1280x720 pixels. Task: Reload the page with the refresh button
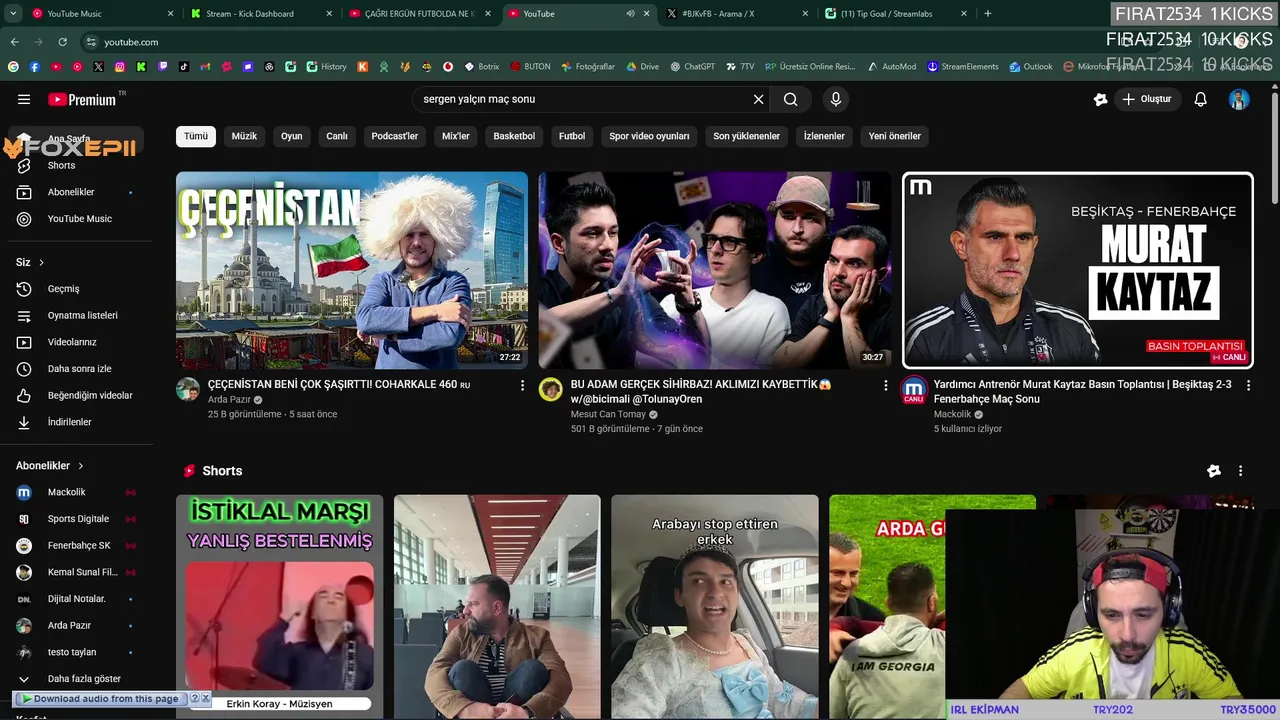pyautogui.click(x=62, y=42)
